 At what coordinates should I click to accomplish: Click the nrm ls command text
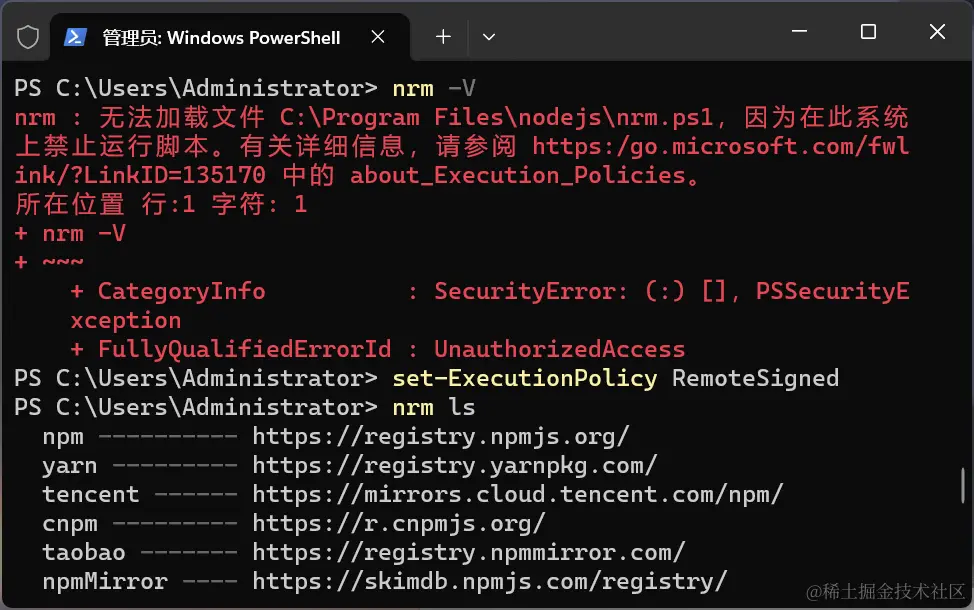coord(433,408)
